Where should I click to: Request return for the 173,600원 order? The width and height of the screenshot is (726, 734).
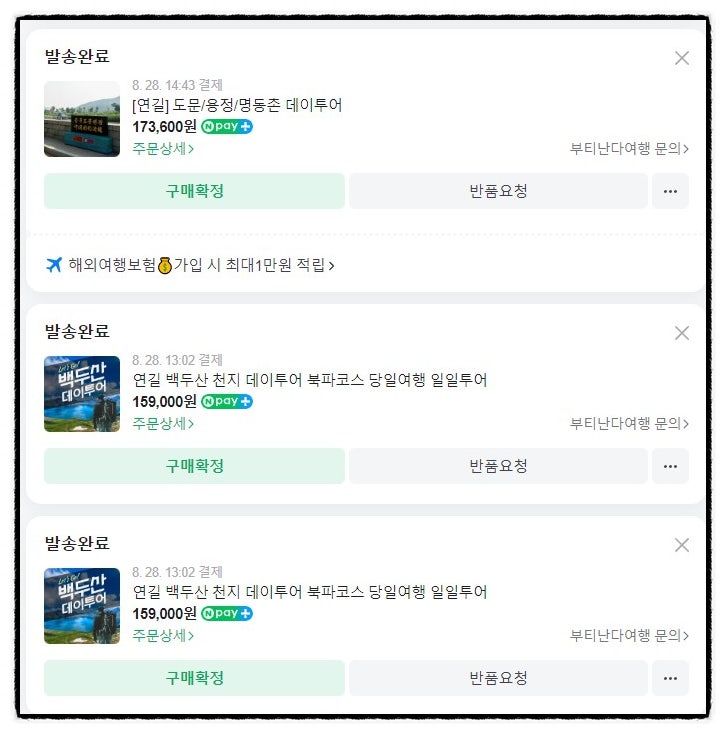(x=499, y=191)
